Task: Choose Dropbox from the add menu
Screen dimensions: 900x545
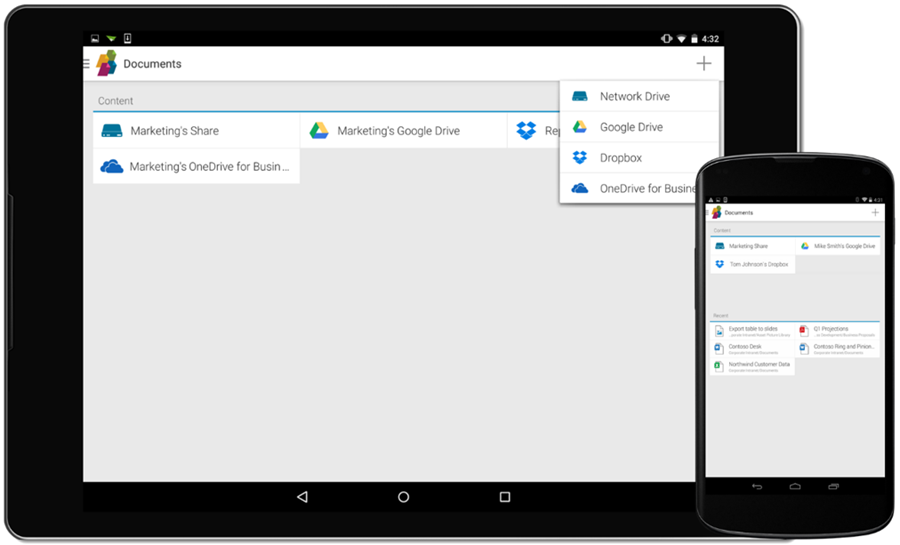Action: click(x=639, y=158)
